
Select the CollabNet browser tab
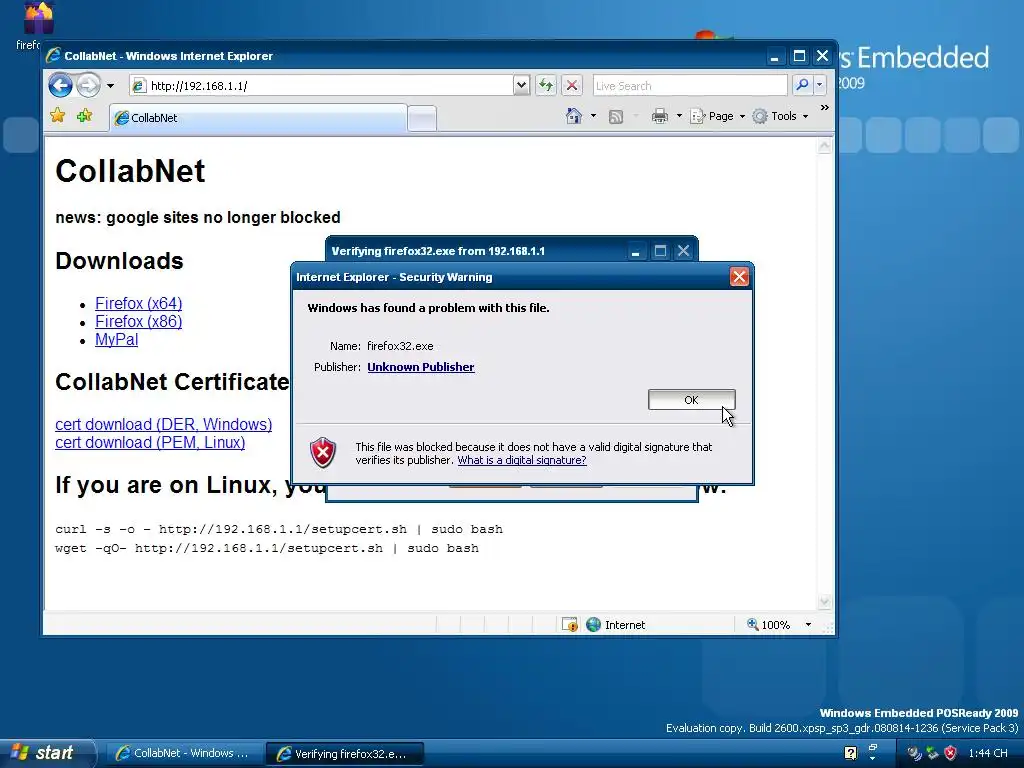(259, 118)
